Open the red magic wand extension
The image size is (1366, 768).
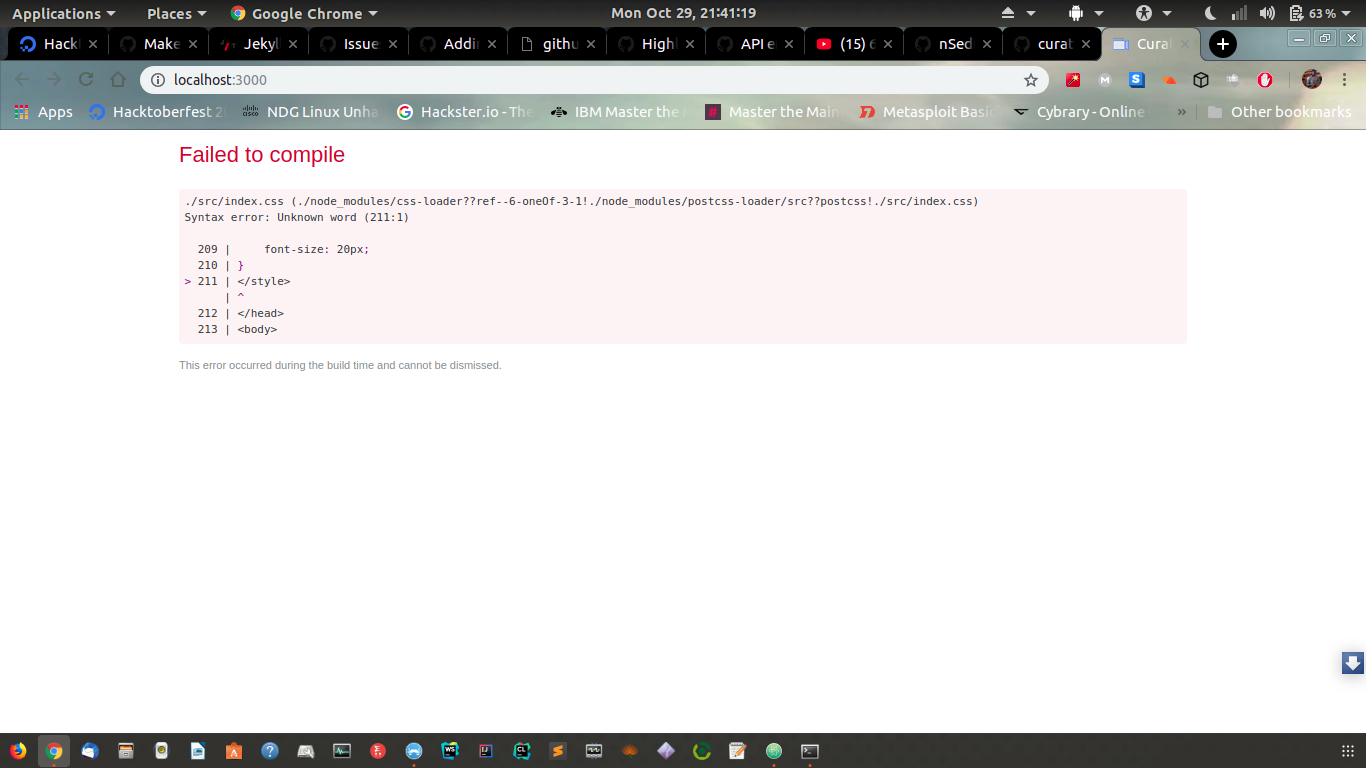pyautogui.click(x=1073, y=80)
